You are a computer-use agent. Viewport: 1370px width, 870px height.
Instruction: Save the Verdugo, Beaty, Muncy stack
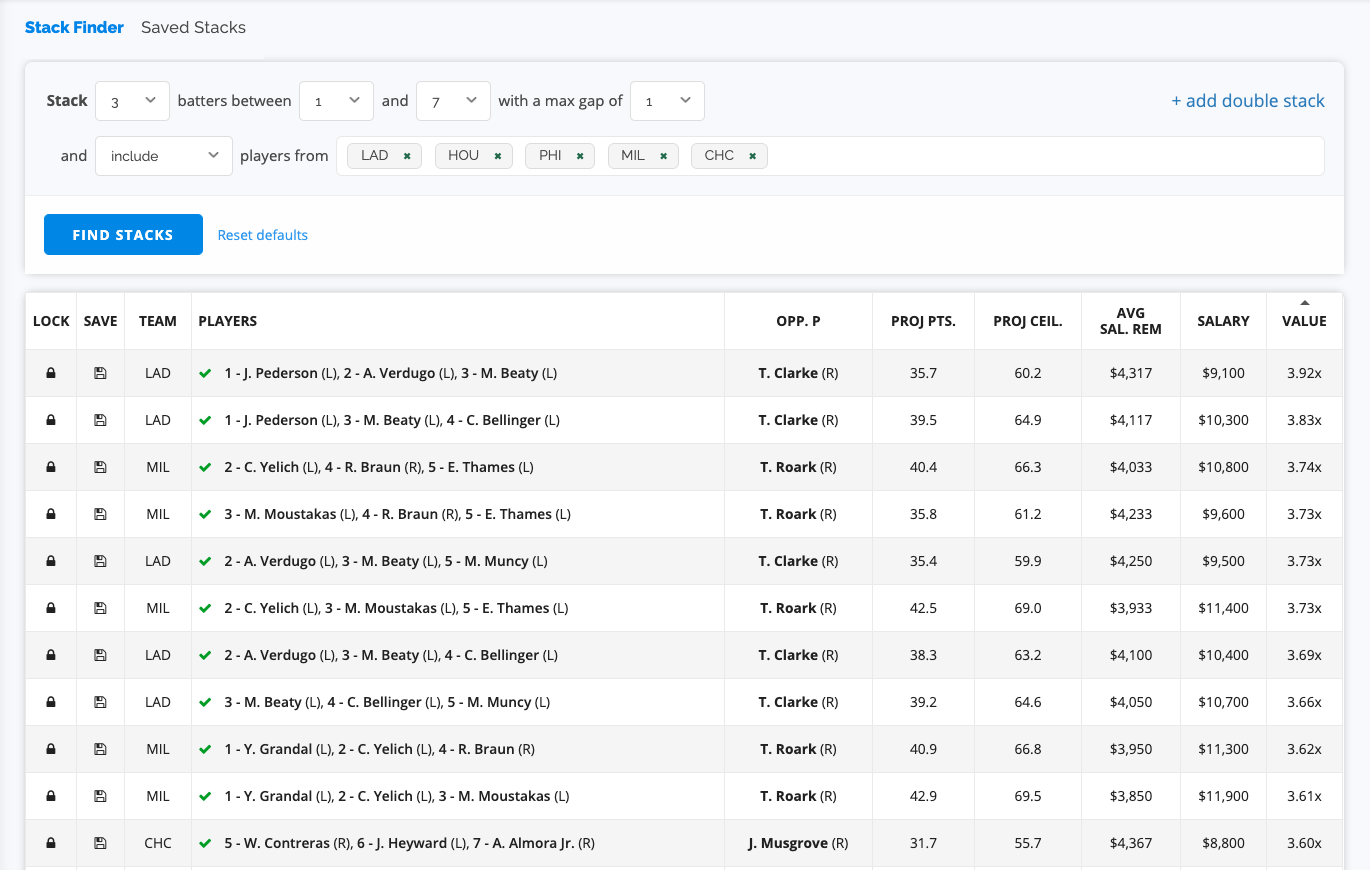point(100,561)
